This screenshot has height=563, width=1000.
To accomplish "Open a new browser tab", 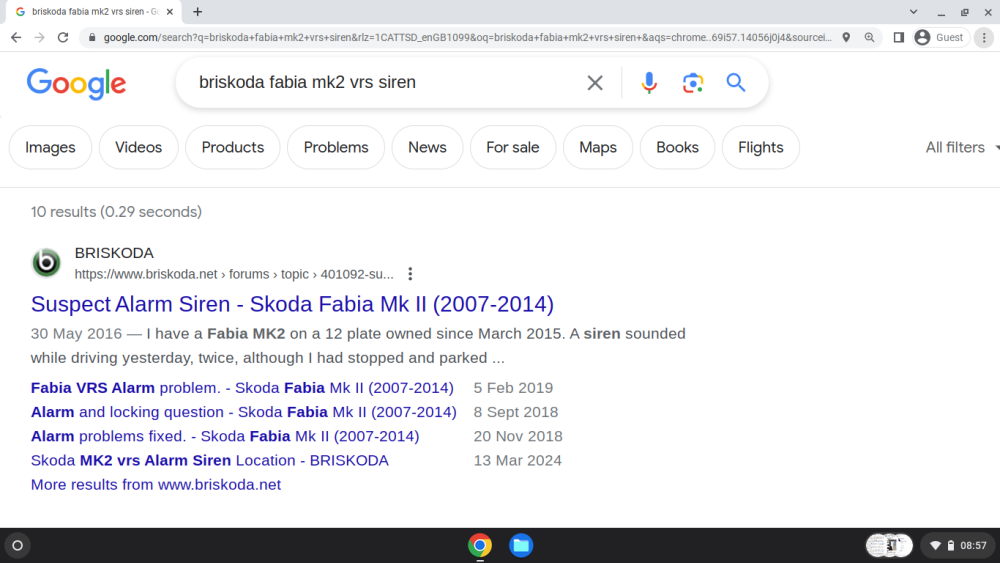I will pyautogui.click(x=198, y=11).
